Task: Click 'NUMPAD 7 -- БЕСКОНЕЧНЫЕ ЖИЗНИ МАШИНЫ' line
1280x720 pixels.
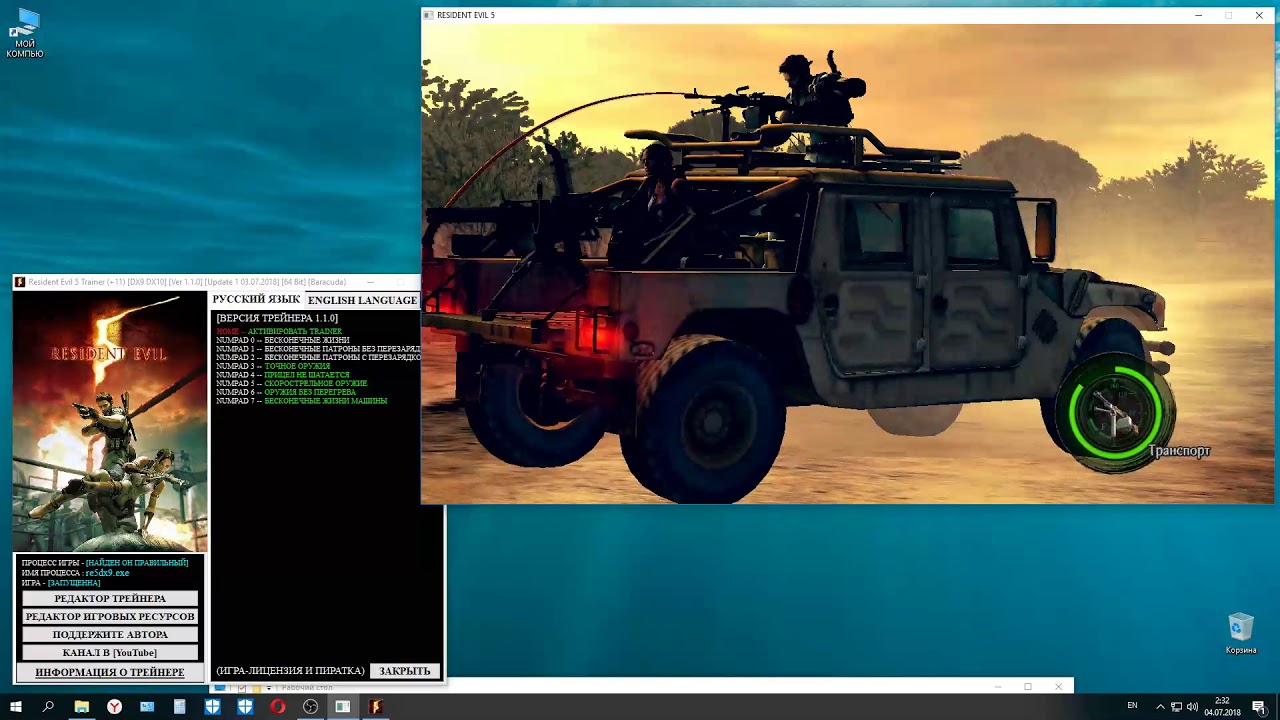Action: coord(302,401)
